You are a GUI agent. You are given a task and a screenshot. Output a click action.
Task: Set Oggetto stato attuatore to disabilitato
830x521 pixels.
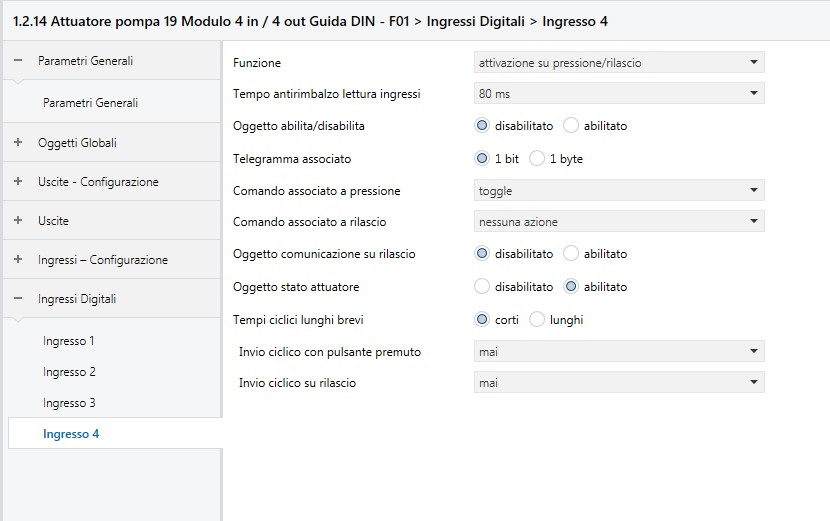click(x=482, y=286)
